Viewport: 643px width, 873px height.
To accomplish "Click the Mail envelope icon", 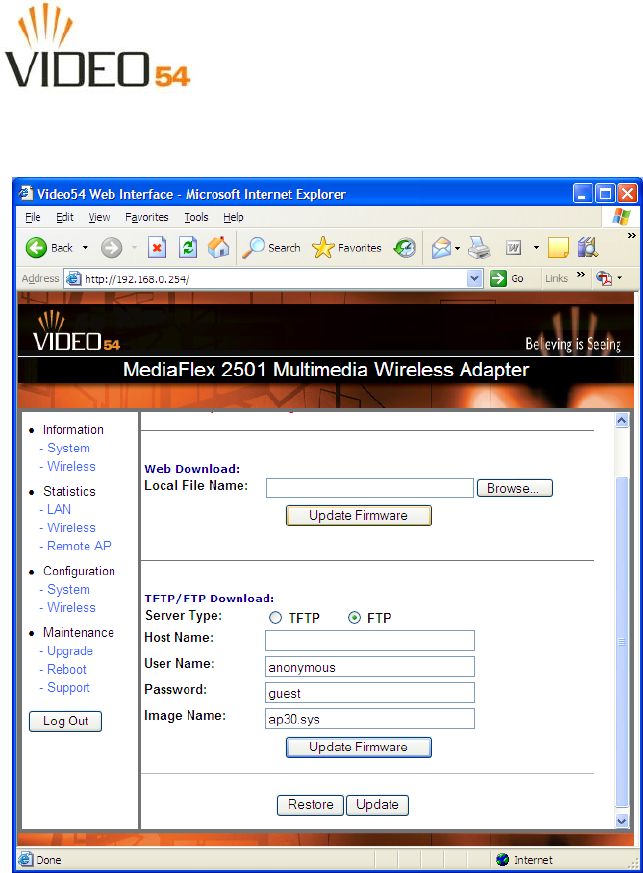I will pyautogui.click(x=441, y=248).
